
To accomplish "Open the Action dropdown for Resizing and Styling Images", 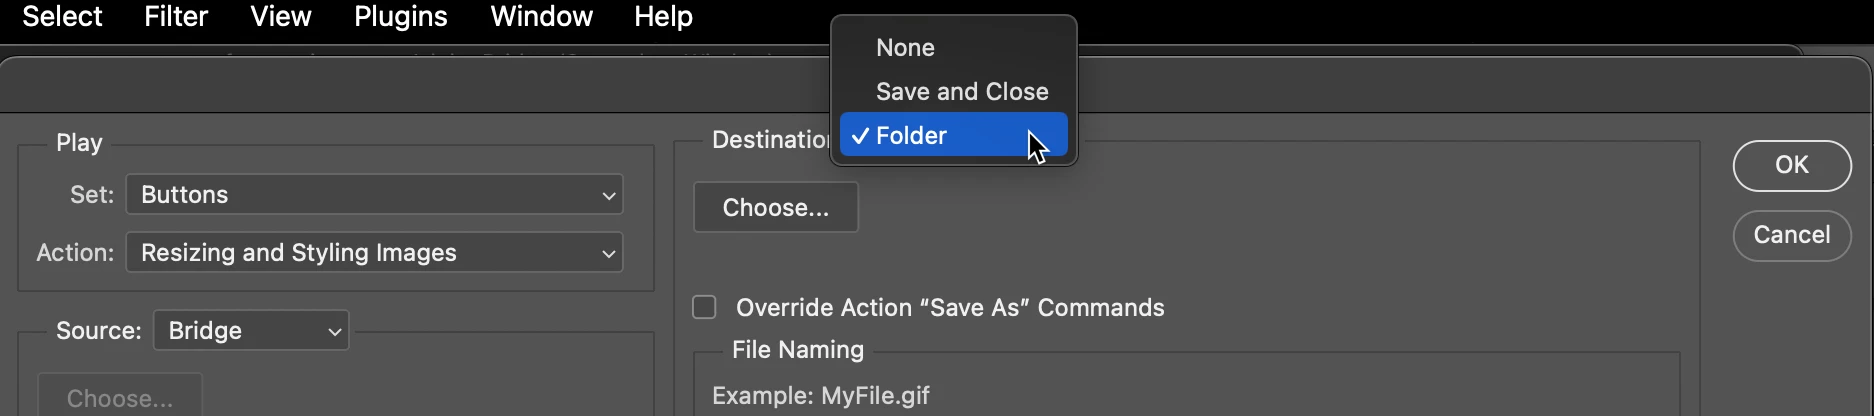I will click(x=374, y=253).
